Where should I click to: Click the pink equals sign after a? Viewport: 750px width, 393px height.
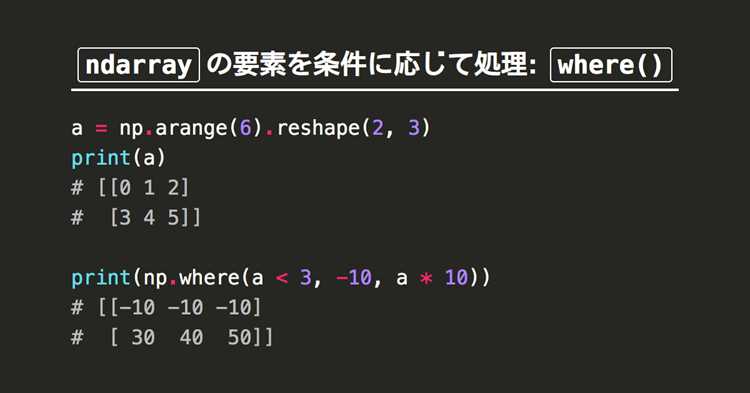tap(101, 128)
